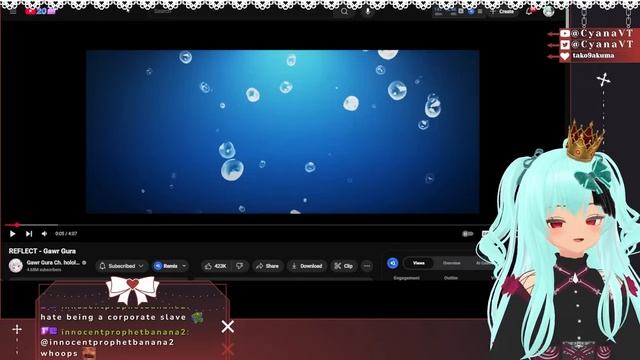The height and width of the screenshot is (360, 640).
Task: Click the magnifying glass search button
Action: (x=344, y=12)
